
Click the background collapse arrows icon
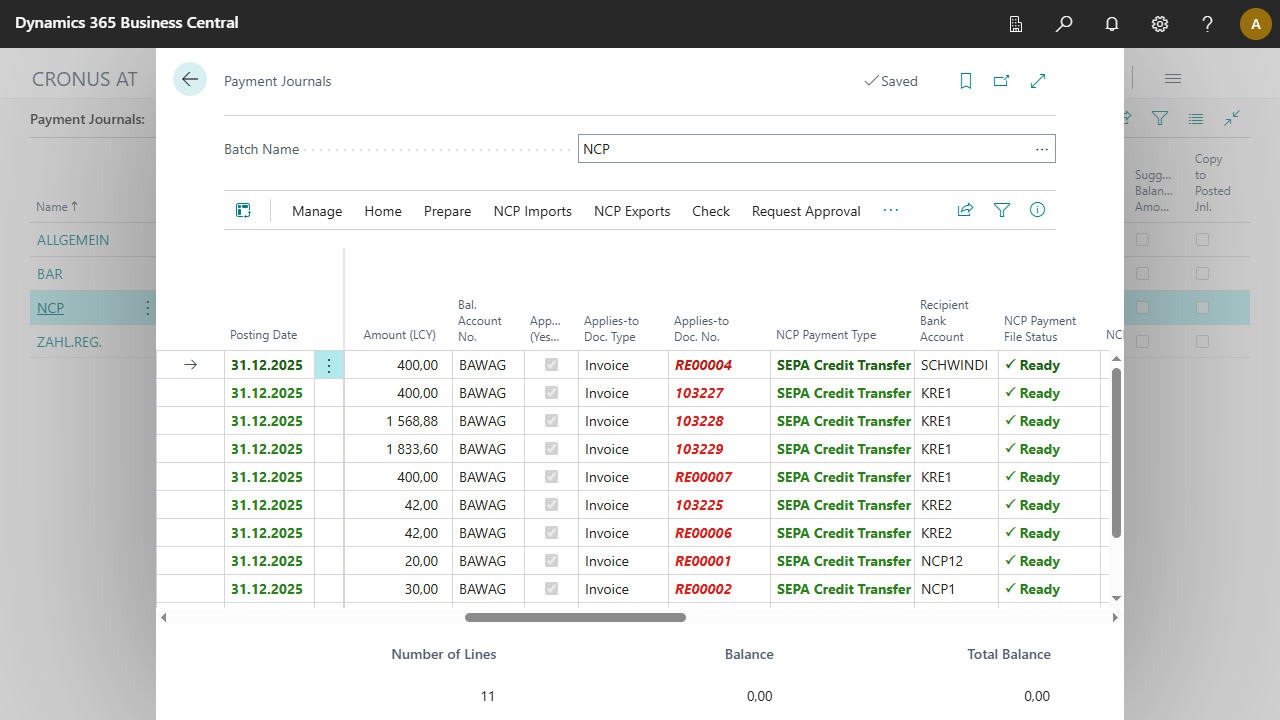tap(1232, 118)
